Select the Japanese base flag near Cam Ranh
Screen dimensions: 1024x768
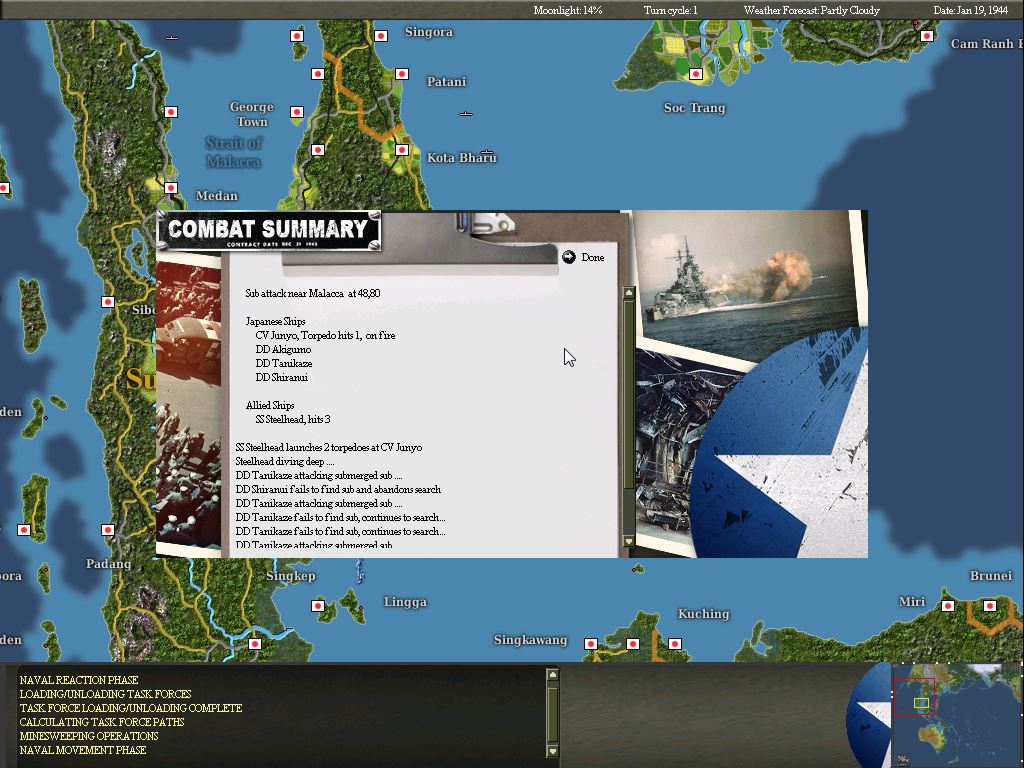pos(927,36)
